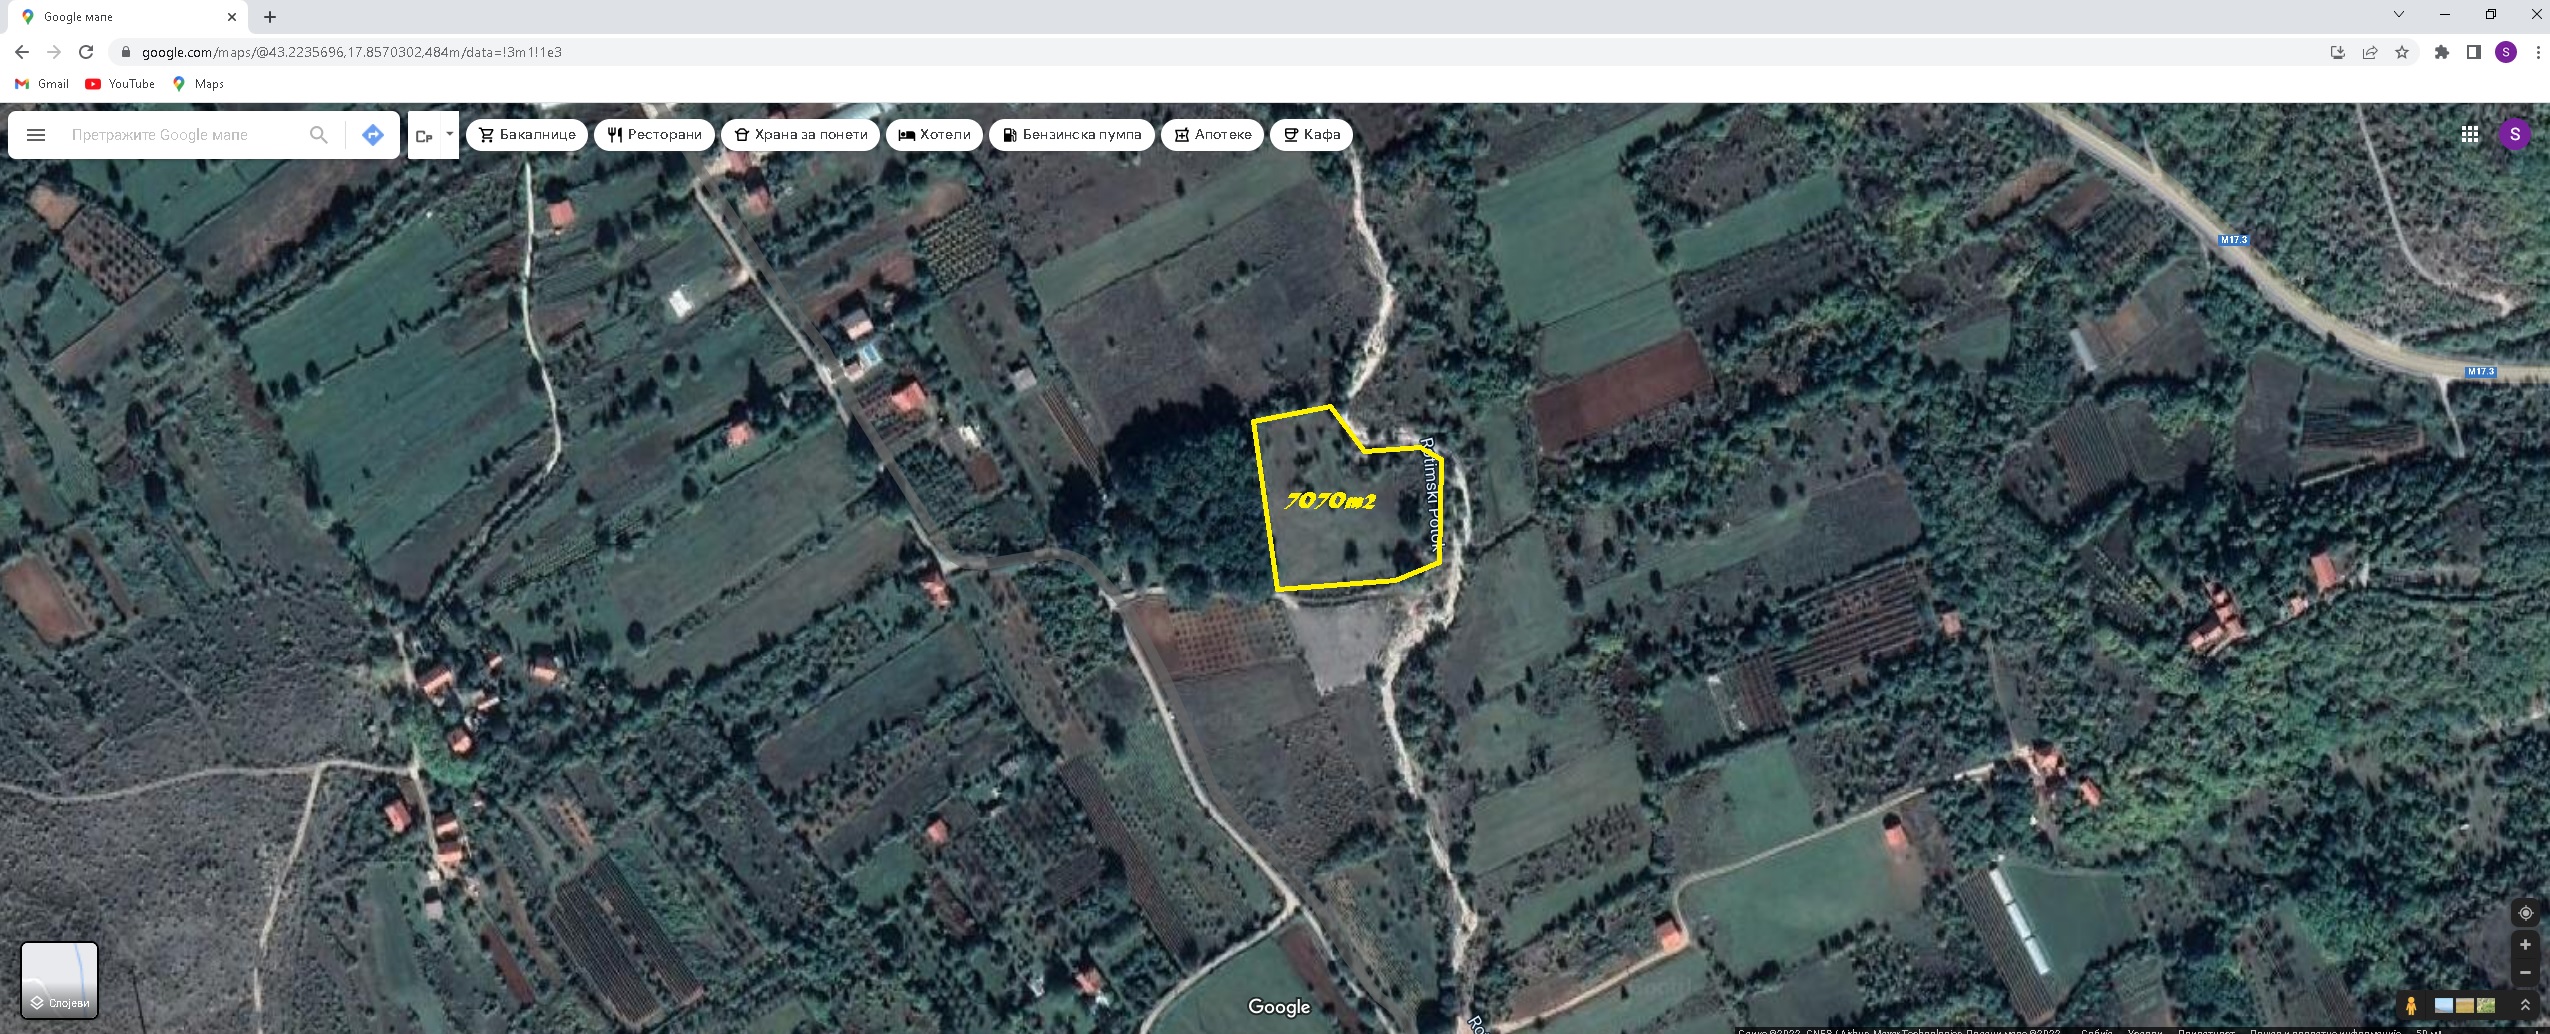
Task: Zoom in with the plus button
Action: [x=2525, y=945]
